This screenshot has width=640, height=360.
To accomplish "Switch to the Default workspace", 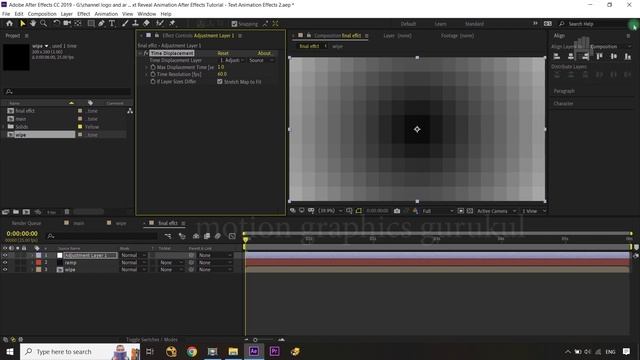I will click(x=408, y=24).
